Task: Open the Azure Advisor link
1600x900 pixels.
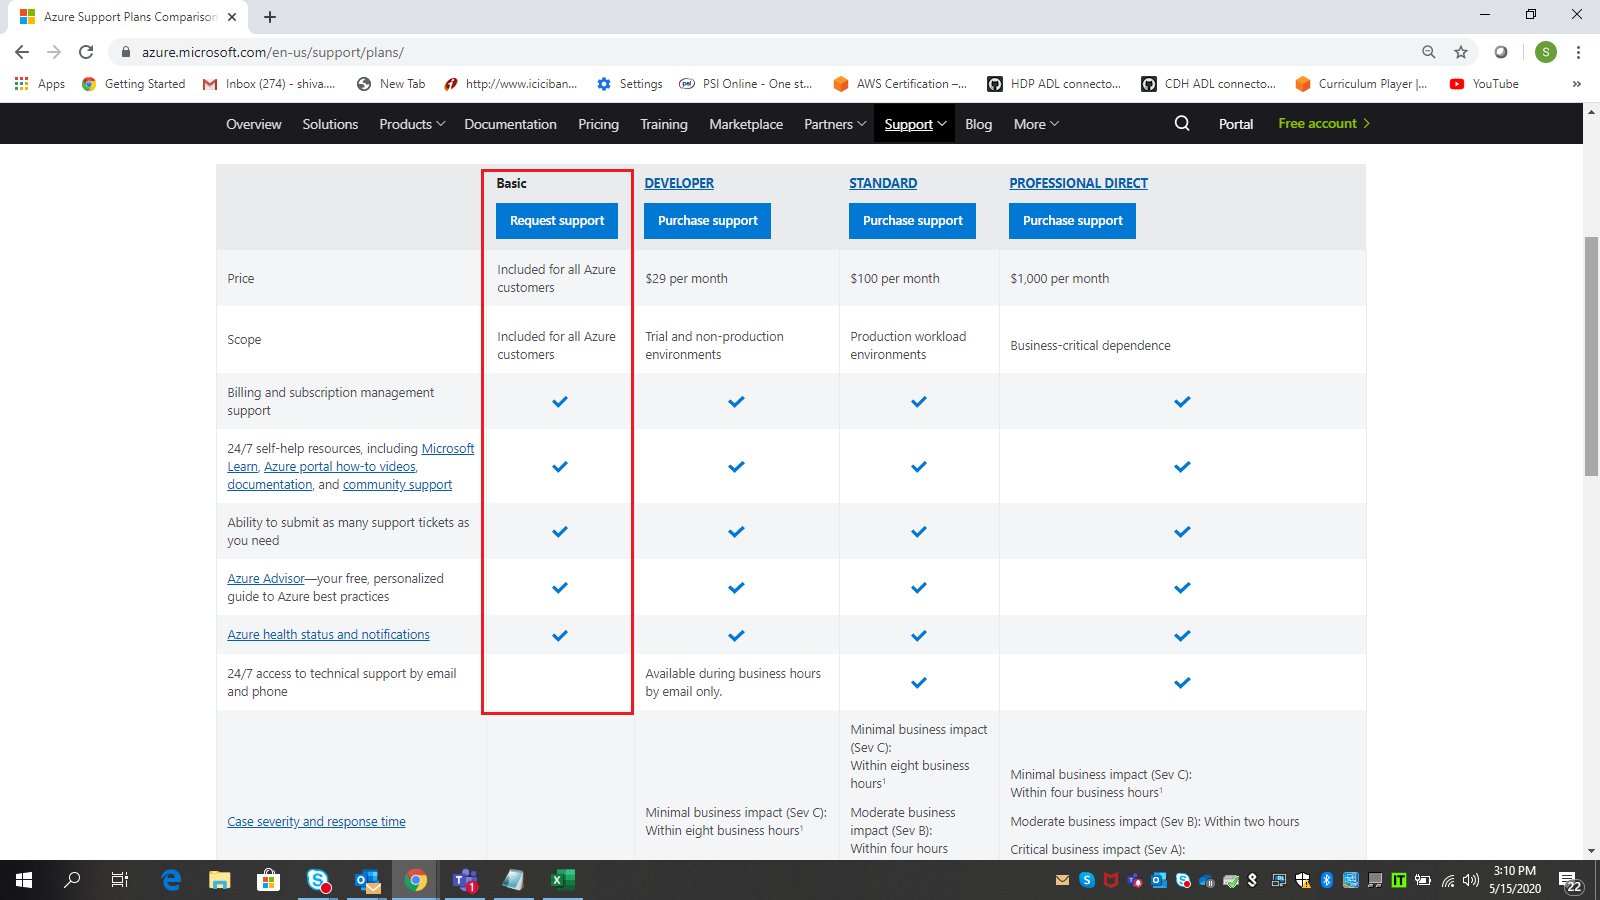Action: point(266,578)
